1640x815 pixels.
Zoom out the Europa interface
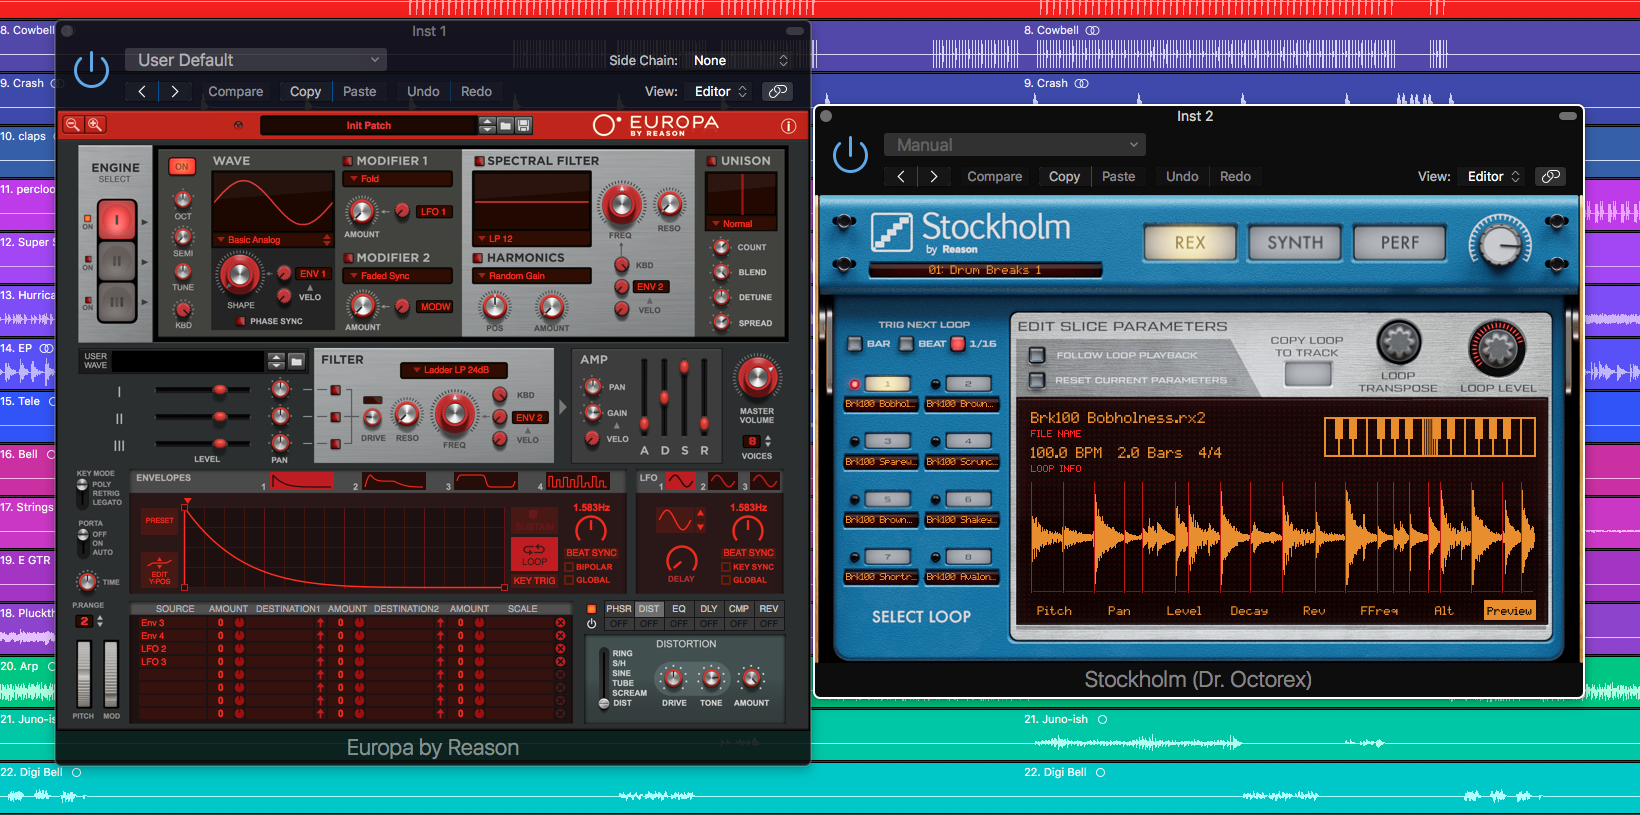tap(73, 125)
